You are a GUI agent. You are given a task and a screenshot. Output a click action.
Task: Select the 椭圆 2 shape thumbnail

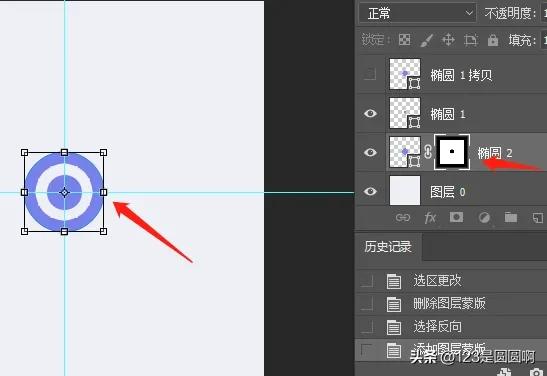point(405,152)
